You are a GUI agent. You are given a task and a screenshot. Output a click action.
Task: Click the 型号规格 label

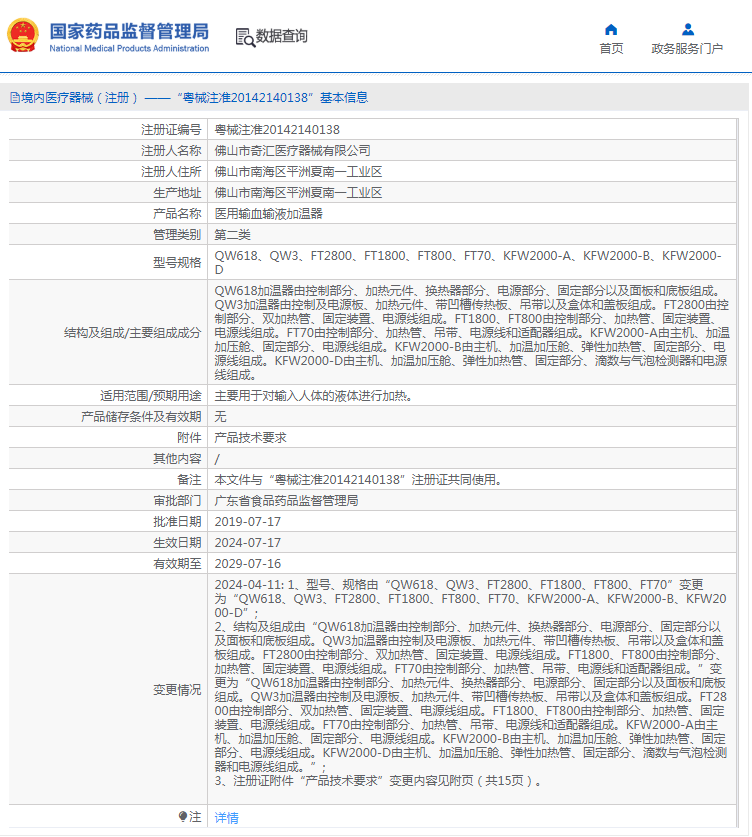click(177, 263)
